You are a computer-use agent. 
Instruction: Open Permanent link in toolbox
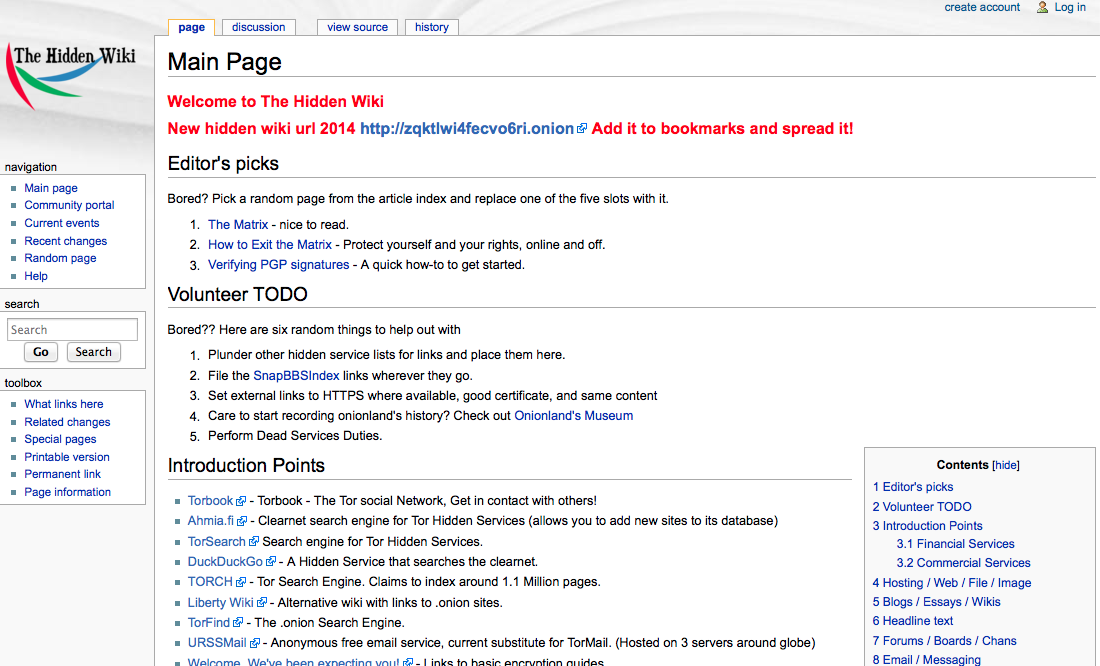pyautogui.click(x=62, y=474)
